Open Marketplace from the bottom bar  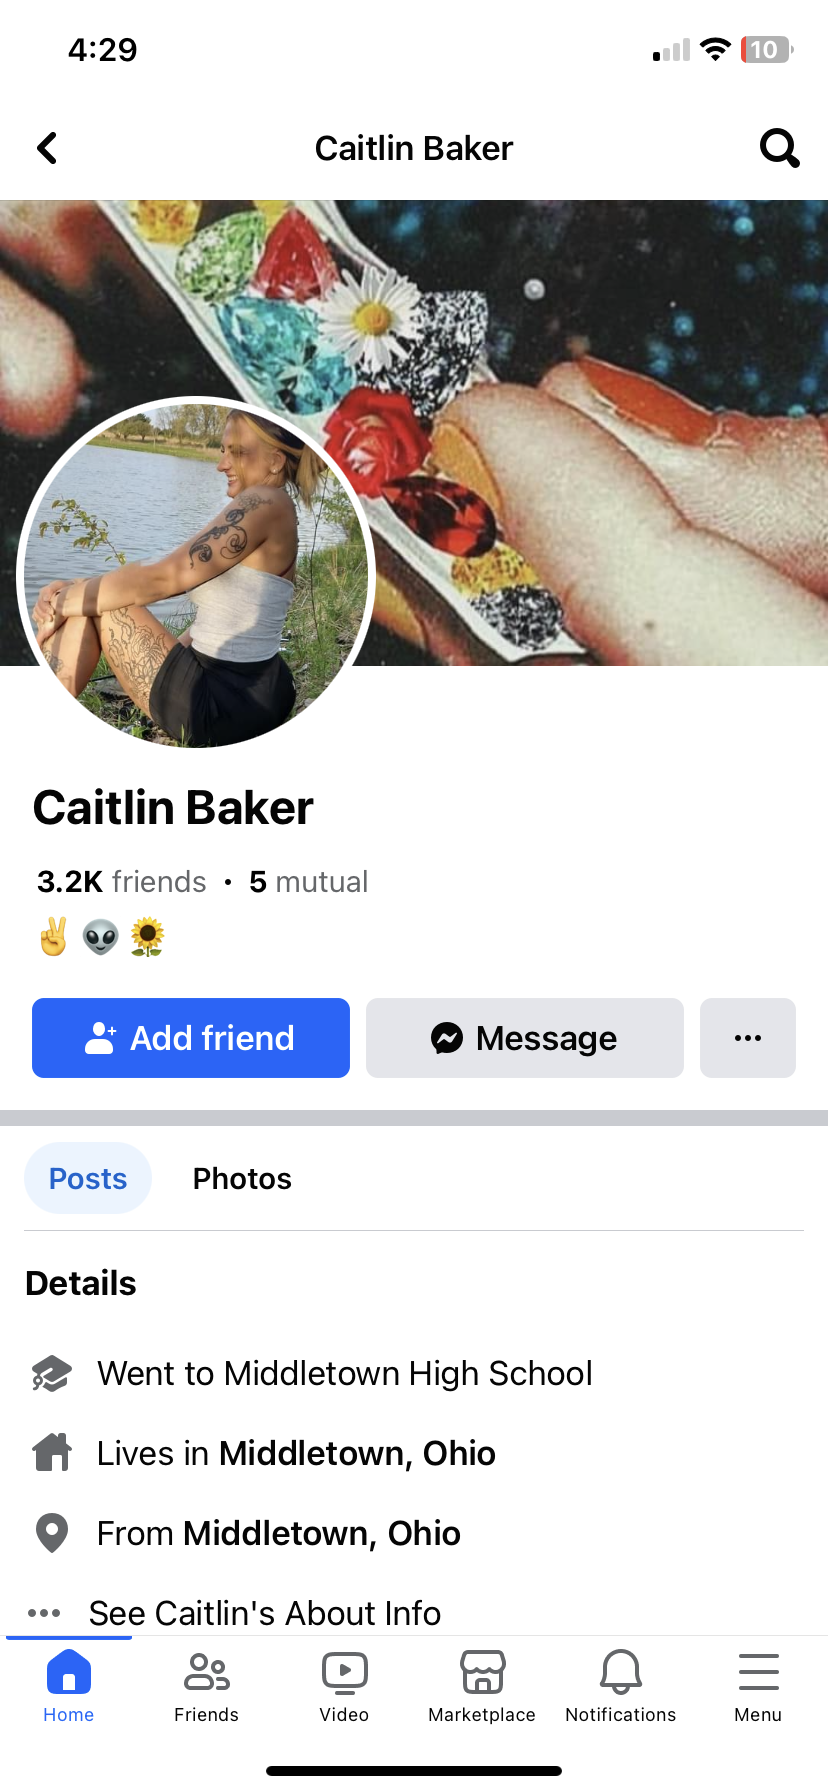pyautogui.click(x=482, y=1686)
